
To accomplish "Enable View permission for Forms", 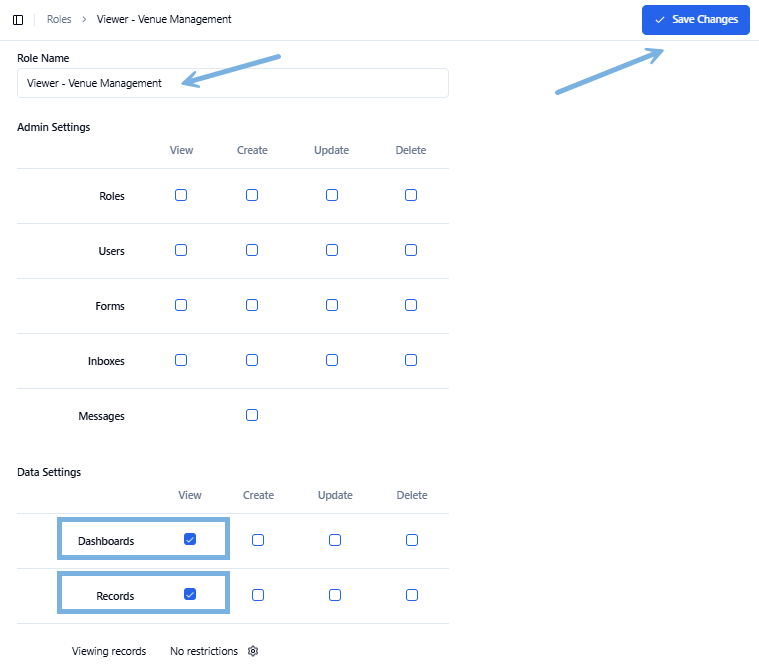I will (x=181, y=305).
